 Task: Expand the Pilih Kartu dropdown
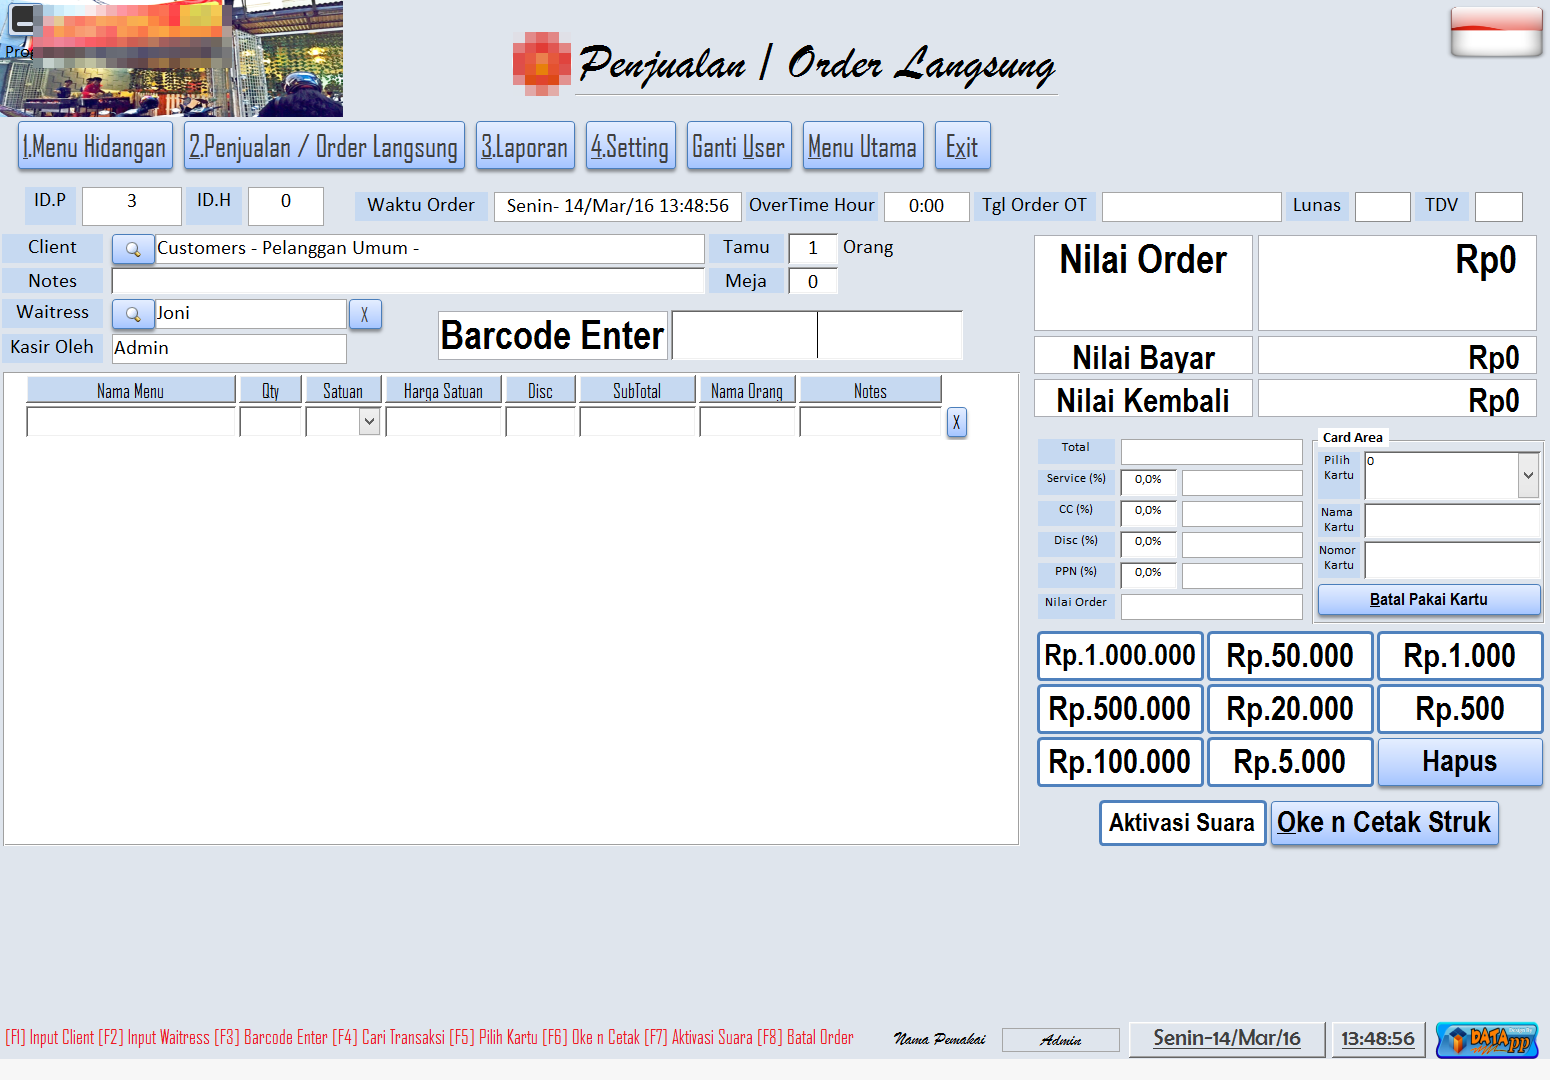(1528, 476)
